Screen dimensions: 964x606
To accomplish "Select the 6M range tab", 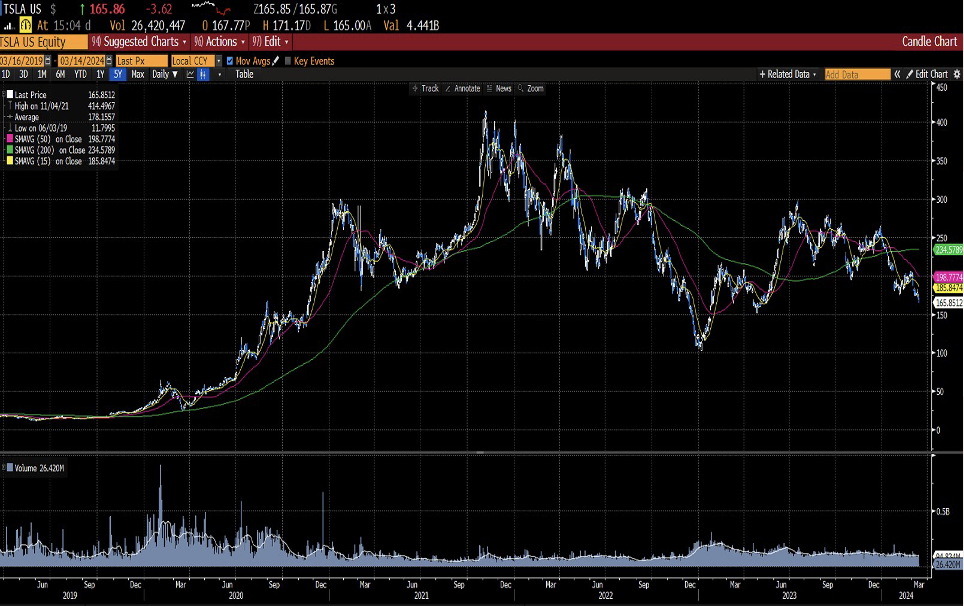I will (60, 74).
